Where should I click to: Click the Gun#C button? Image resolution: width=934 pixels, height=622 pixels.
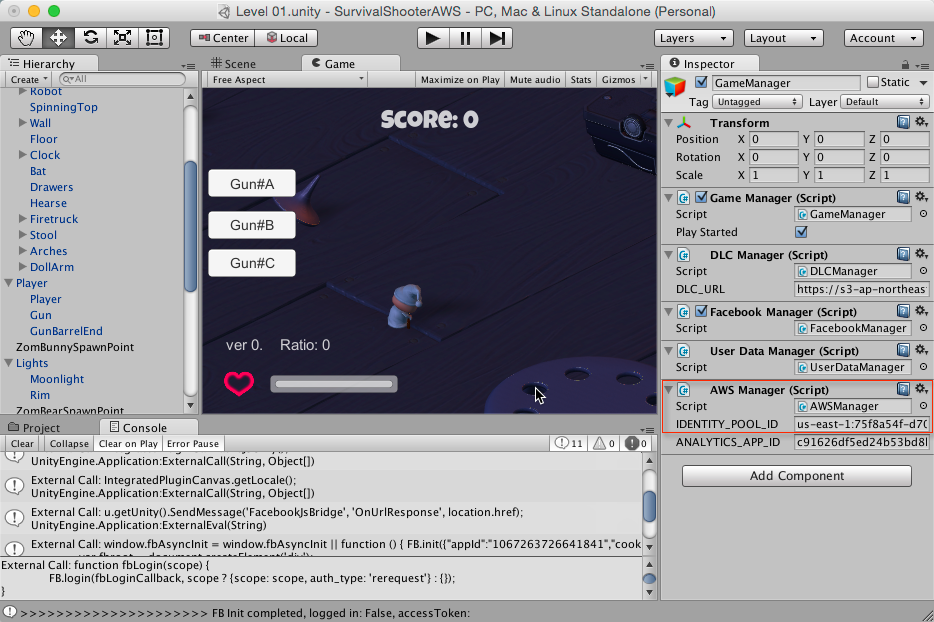click(252, 263)
